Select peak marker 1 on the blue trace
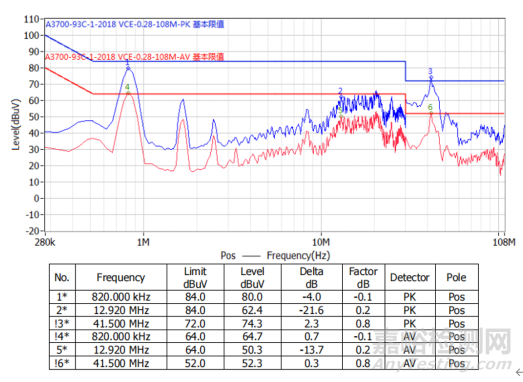 (x=128, y=68)
